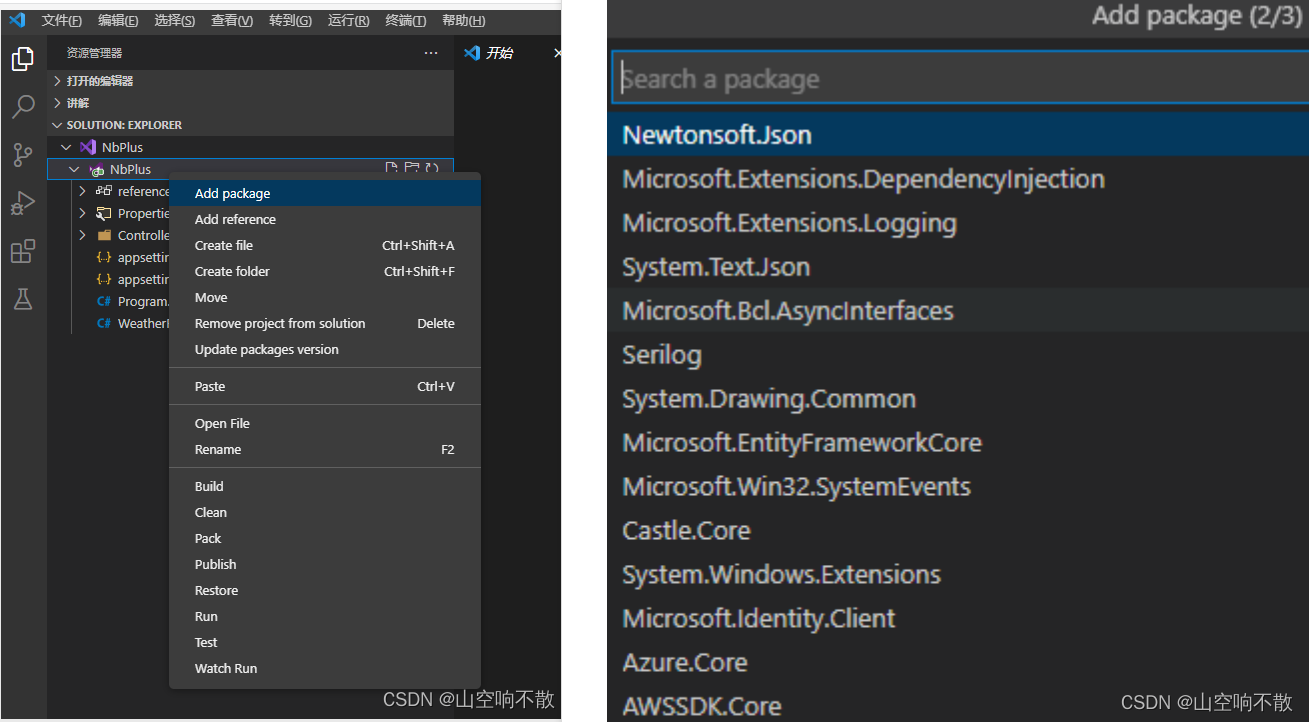Select Pack in context menu

tap(325, 538)
